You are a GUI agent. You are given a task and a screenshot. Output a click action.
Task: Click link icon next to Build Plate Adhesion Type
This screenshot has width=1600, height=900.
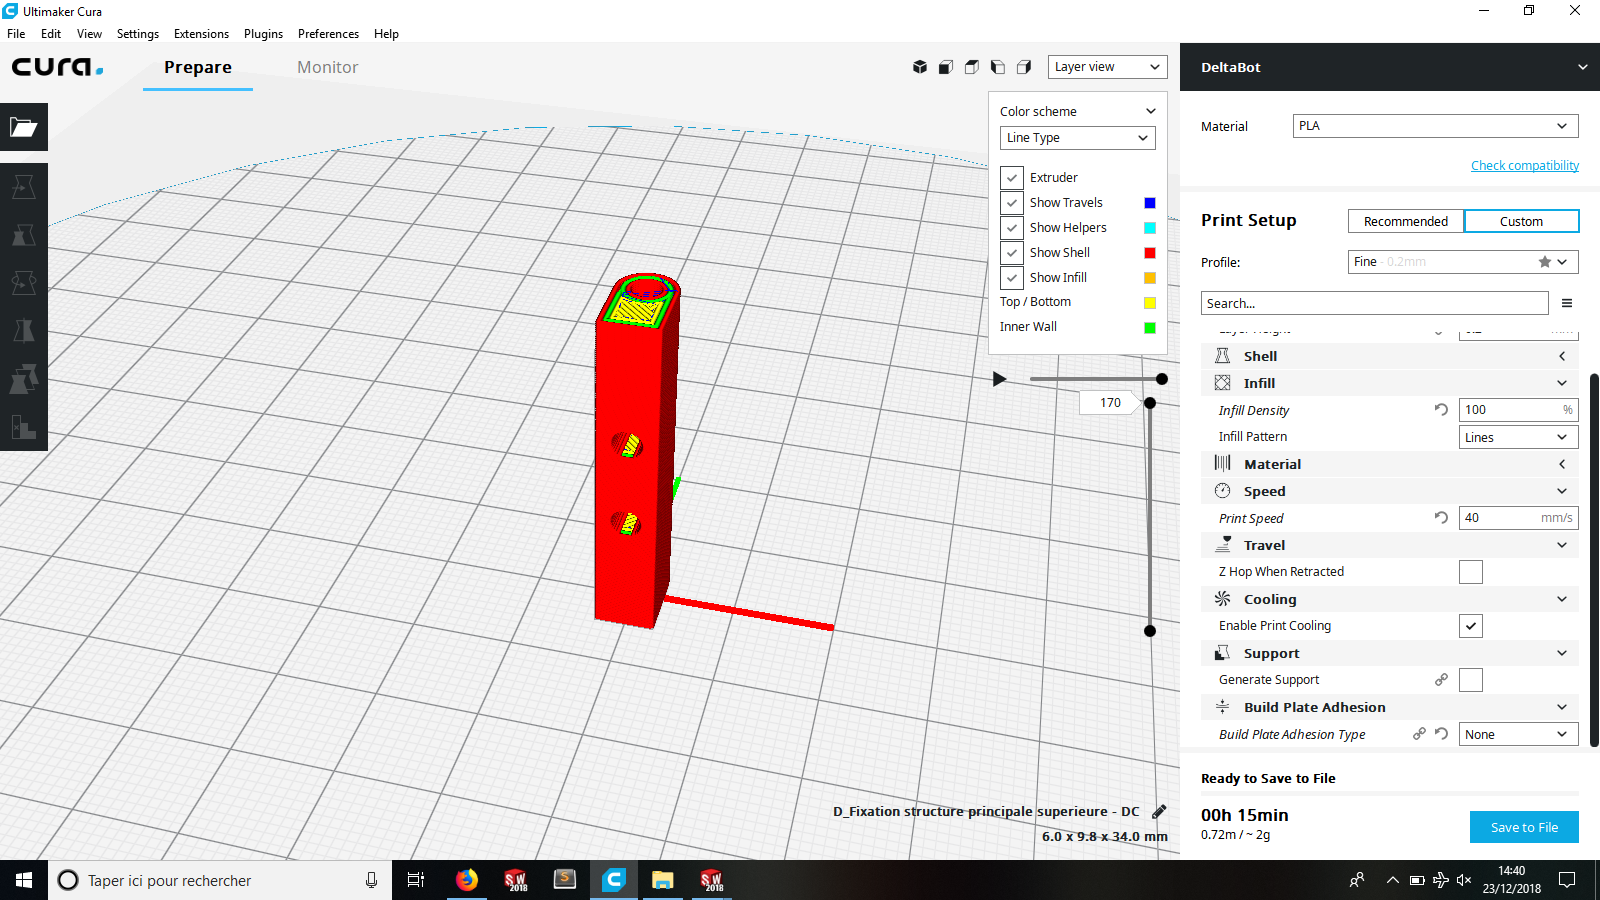(x=1419, y=734)
